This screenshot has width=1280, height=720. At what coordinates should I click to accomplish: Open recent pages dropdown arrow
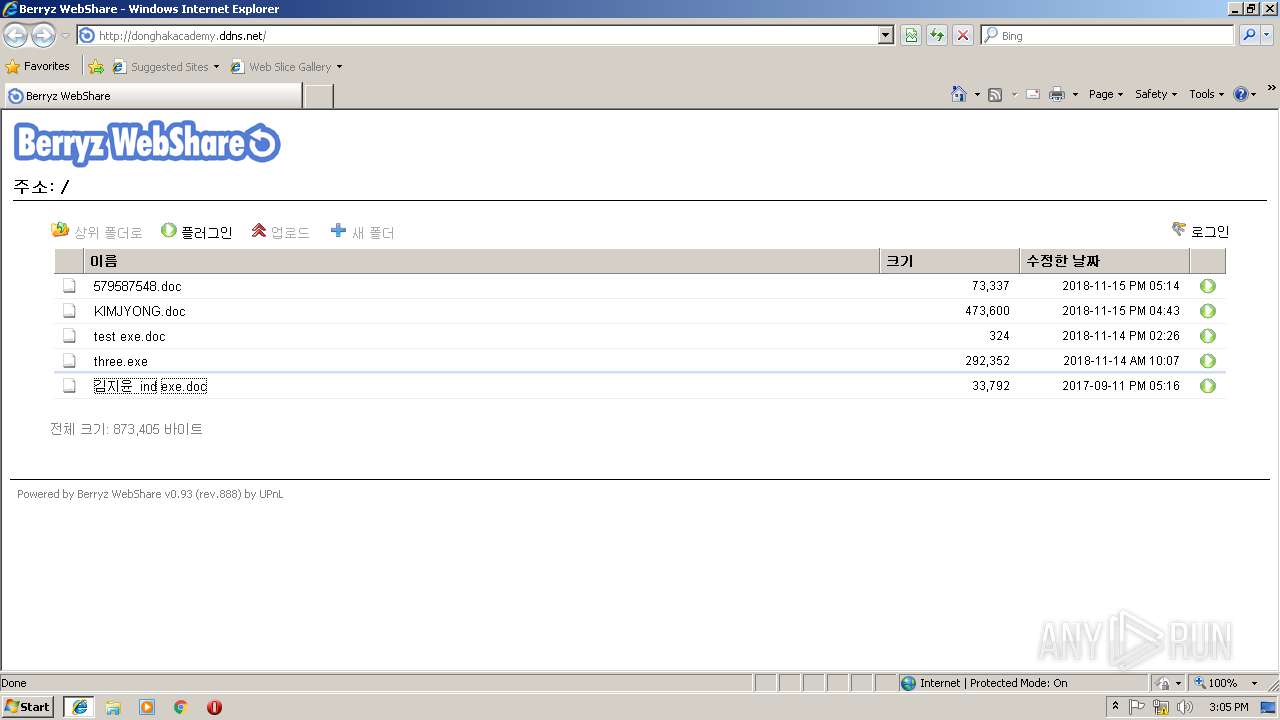pyautogui.click(x=65, y=35)
